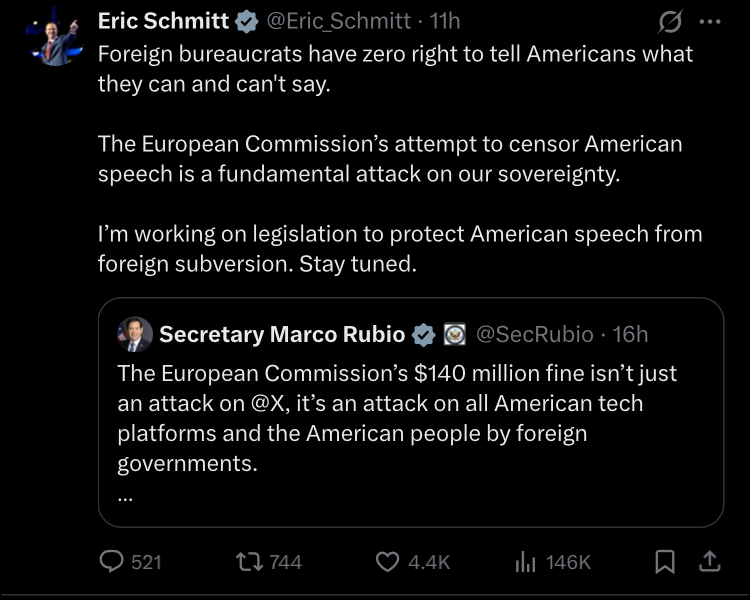Open the @Eric_Schmitt handle link
Image resolution: width=750 pixels, height=600 pixels.
coord(338,20)
